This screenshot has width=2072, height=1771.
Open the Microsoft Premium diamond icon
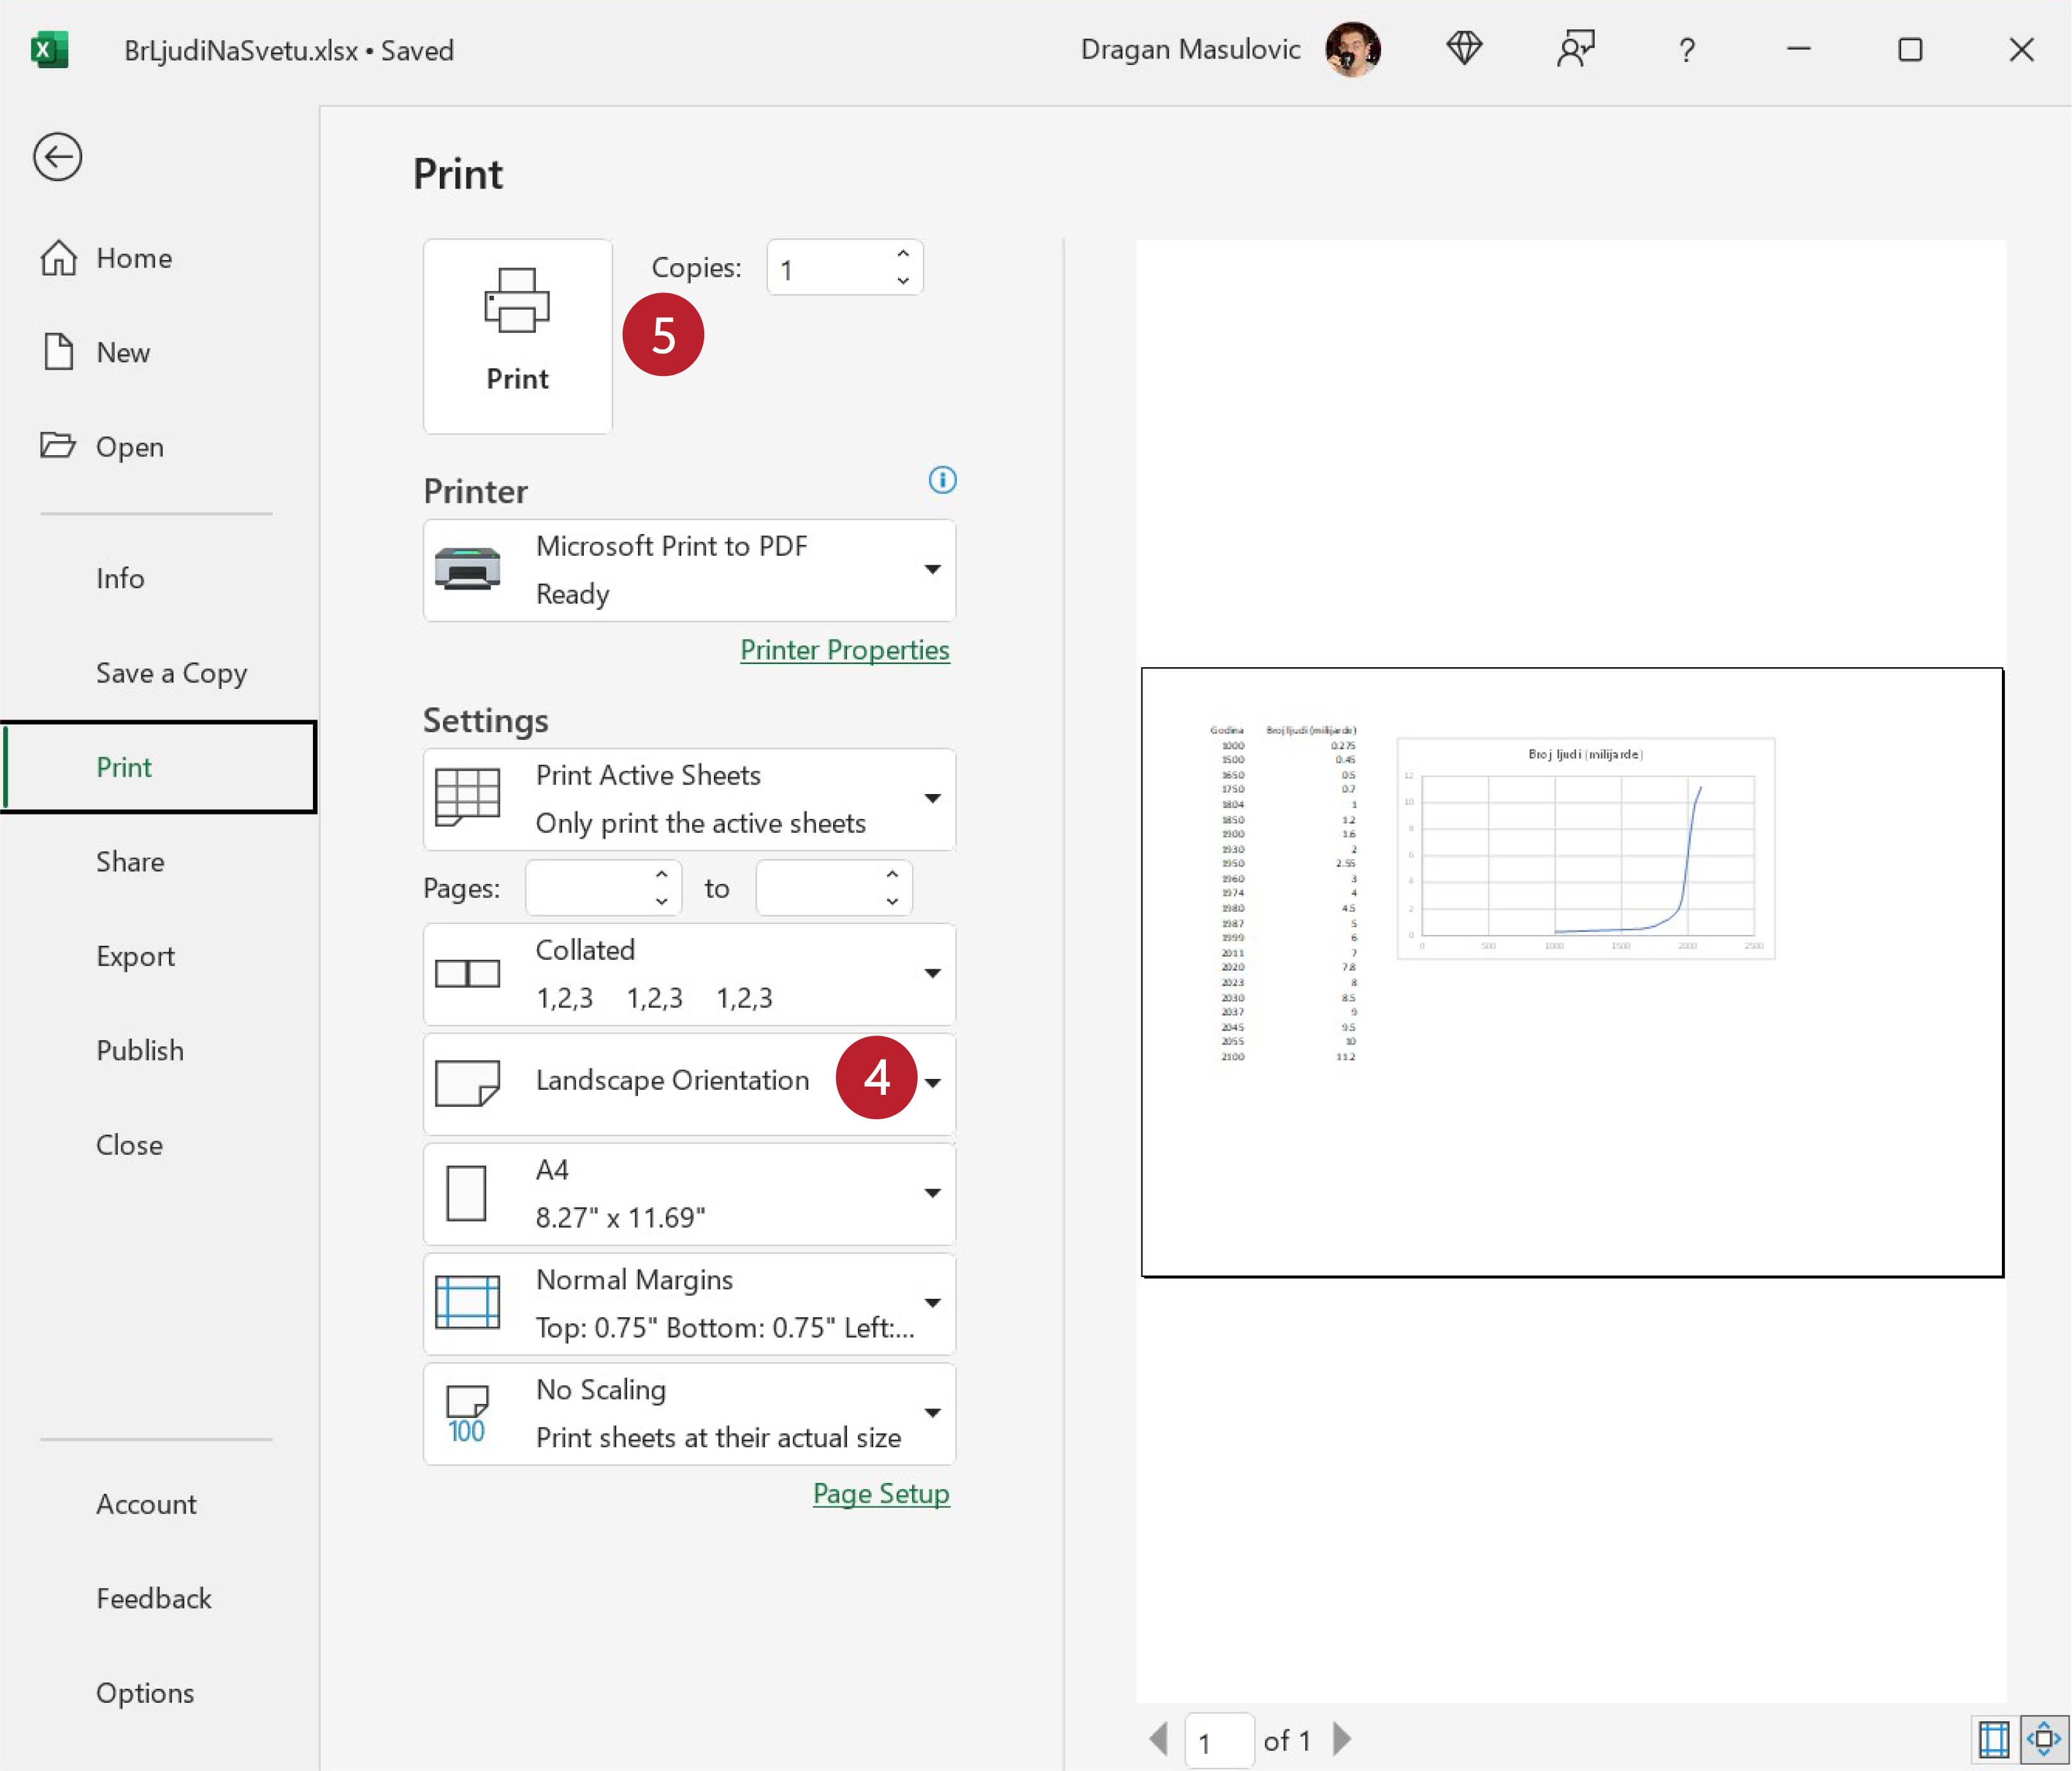click(x=1464, y=49)
